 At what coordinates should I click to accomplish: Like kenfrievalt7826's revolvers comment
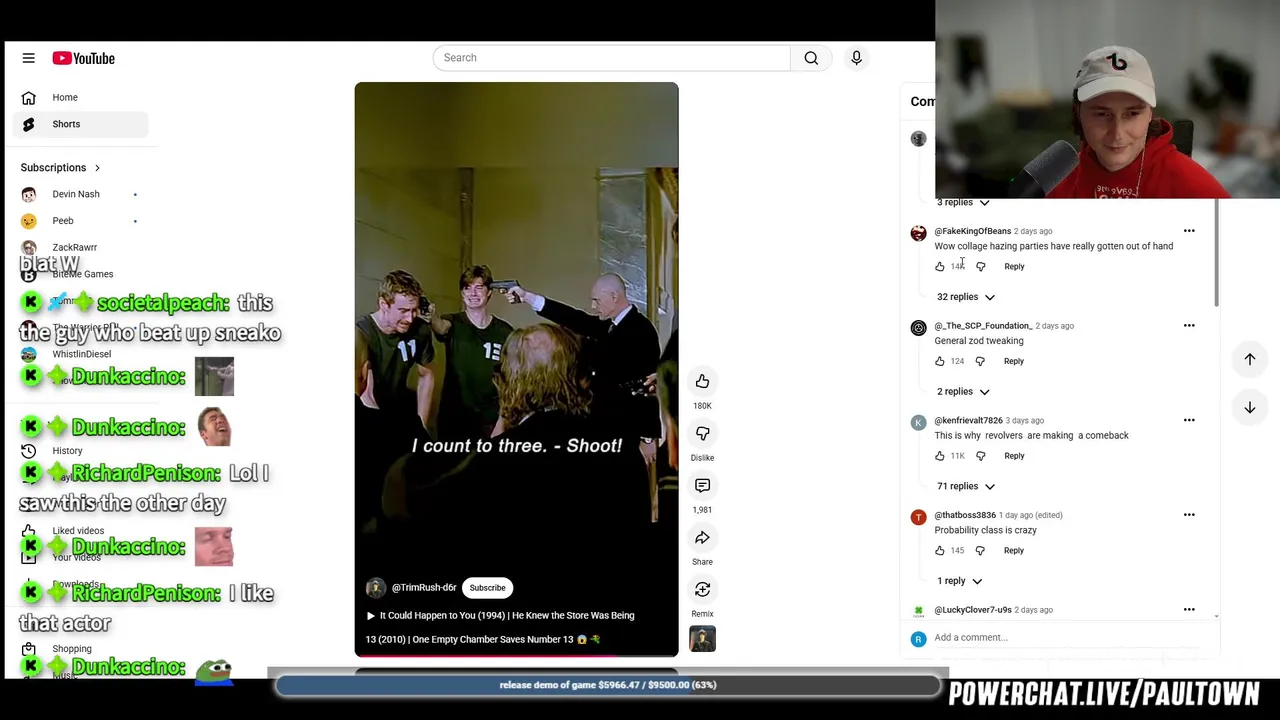(940, 456)
